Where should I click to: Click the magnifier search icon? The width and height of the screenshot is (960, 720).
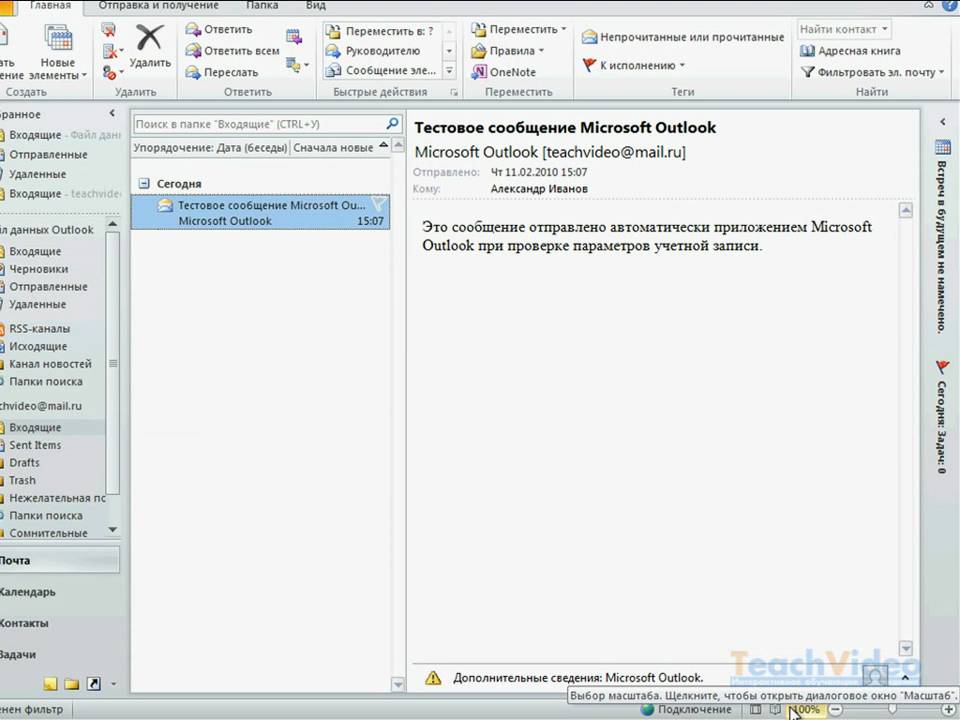(x=393, y=124)
